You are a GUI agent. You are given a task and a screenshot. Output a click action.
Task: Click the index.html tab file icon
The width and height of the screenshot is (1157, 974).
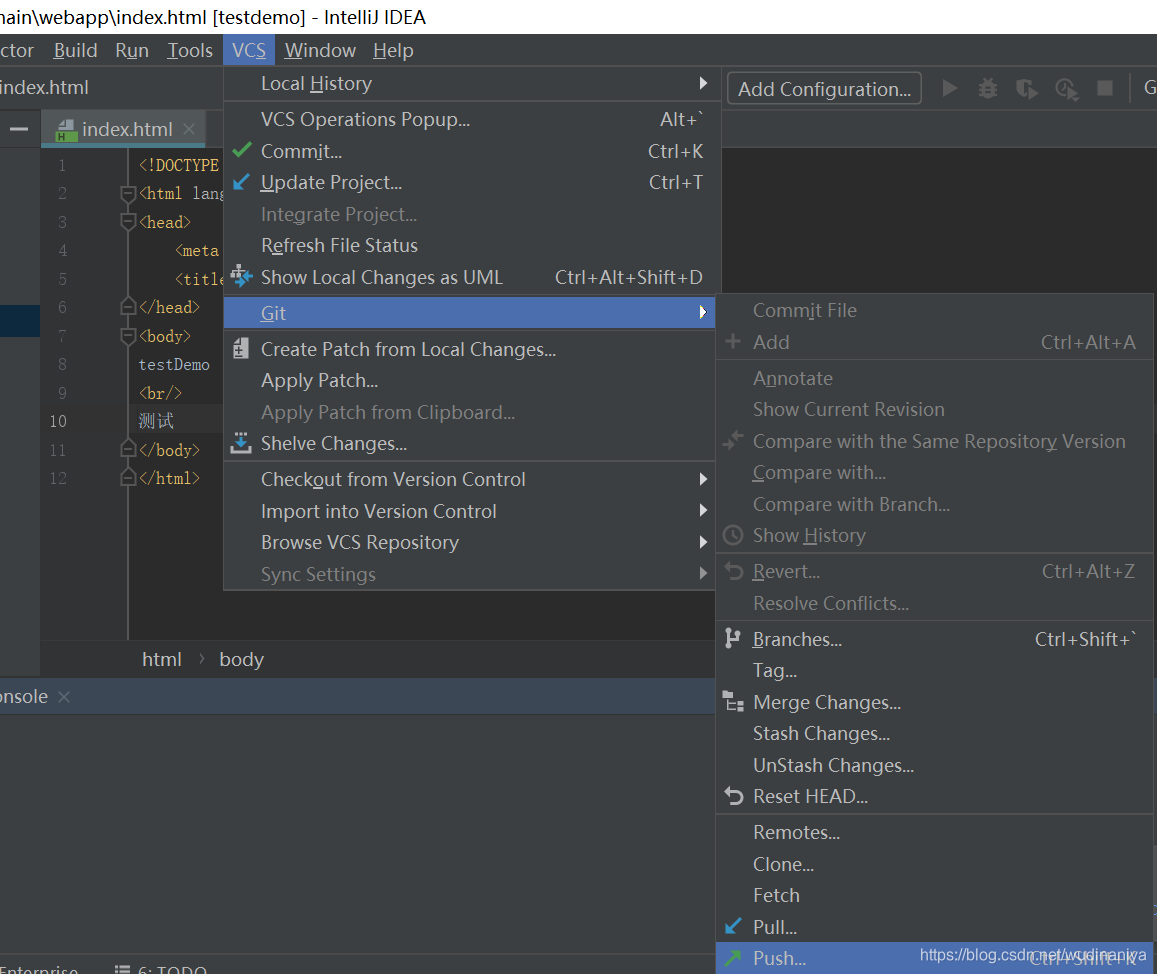66,130
